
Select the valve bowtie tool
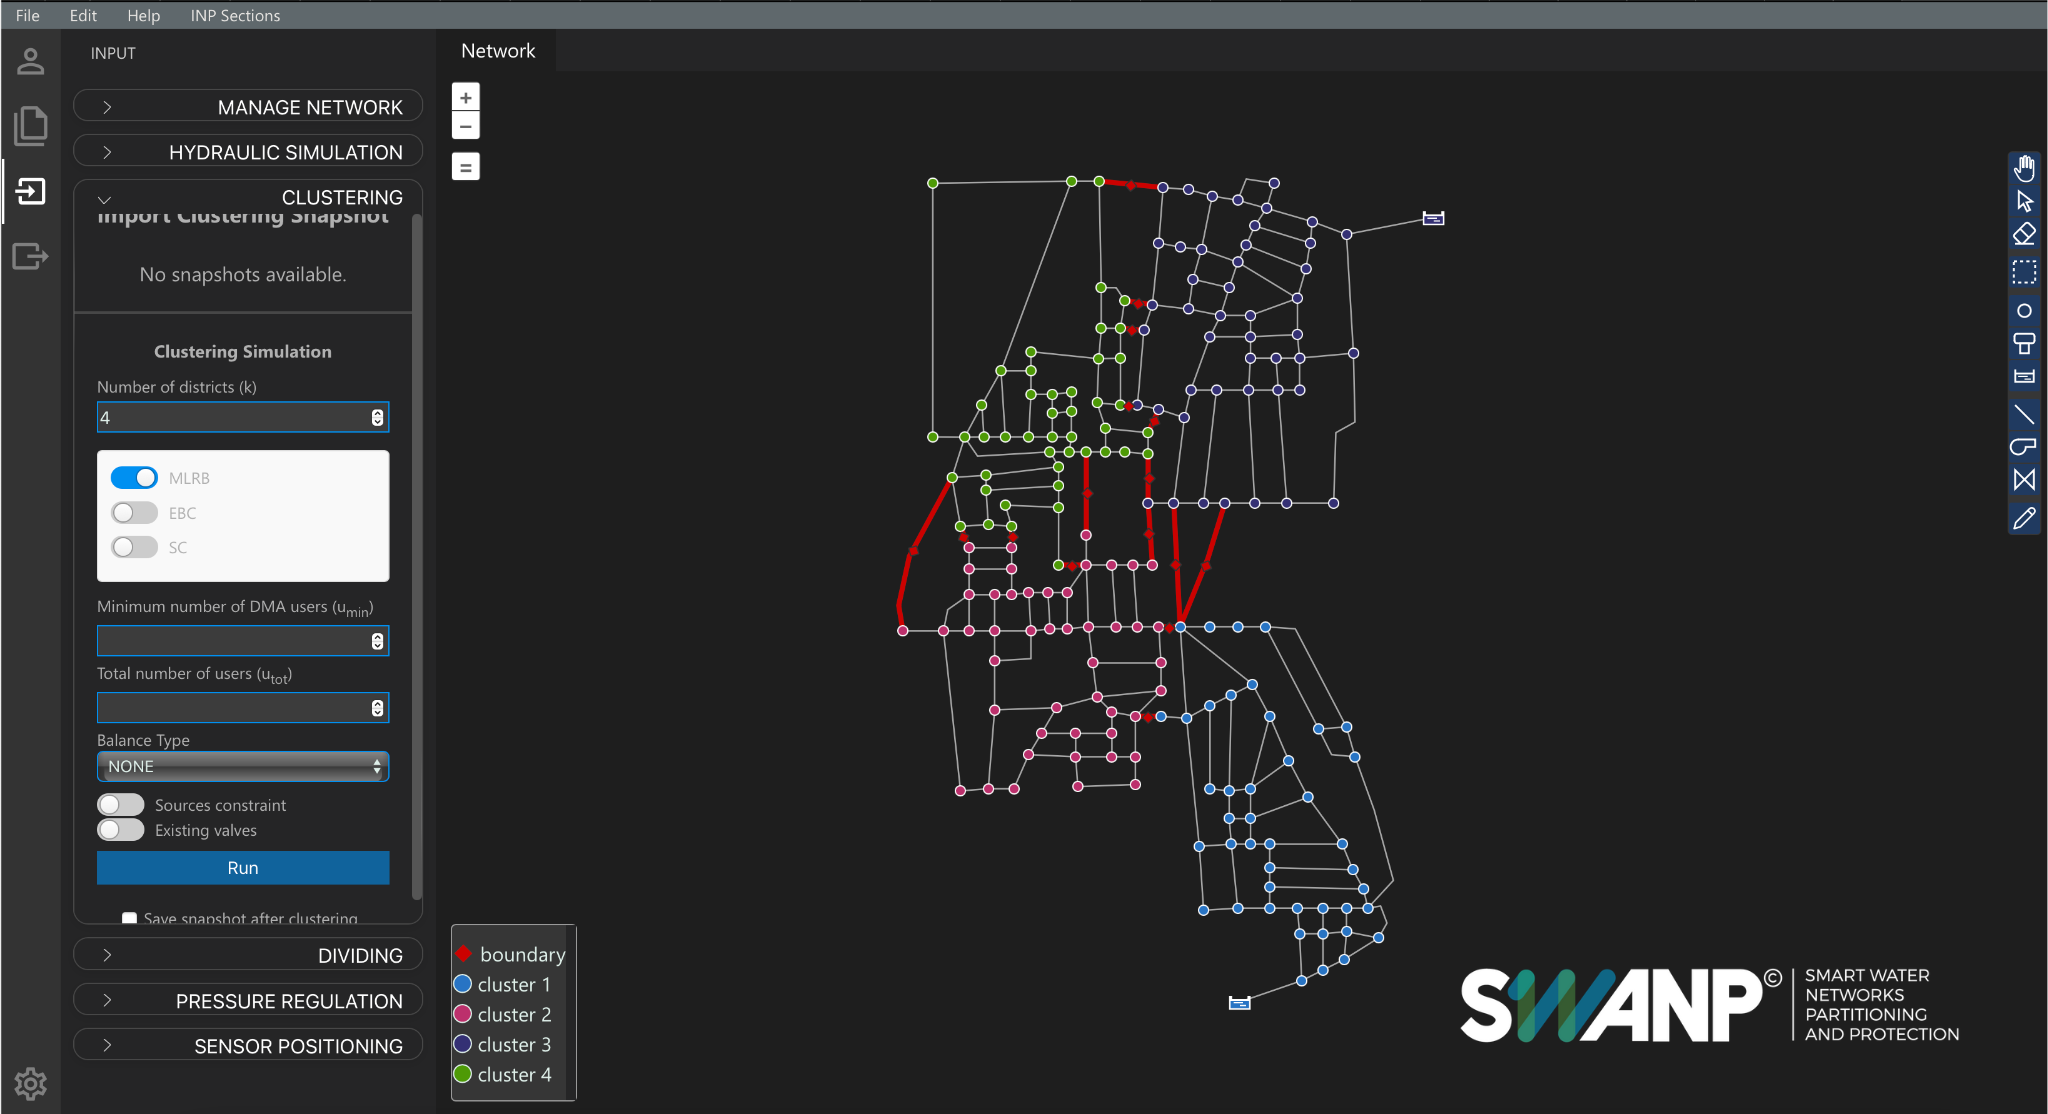[2024, 480]
